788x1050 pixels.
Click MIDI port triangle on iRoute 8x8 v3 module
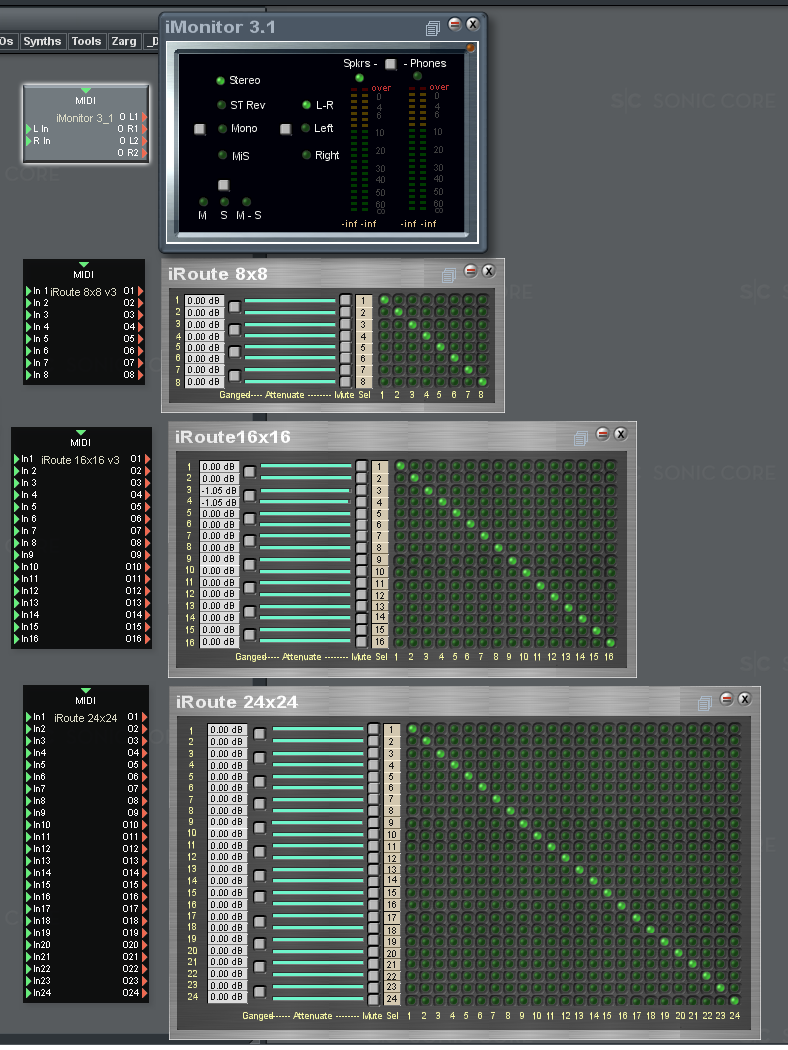point(83,265)
